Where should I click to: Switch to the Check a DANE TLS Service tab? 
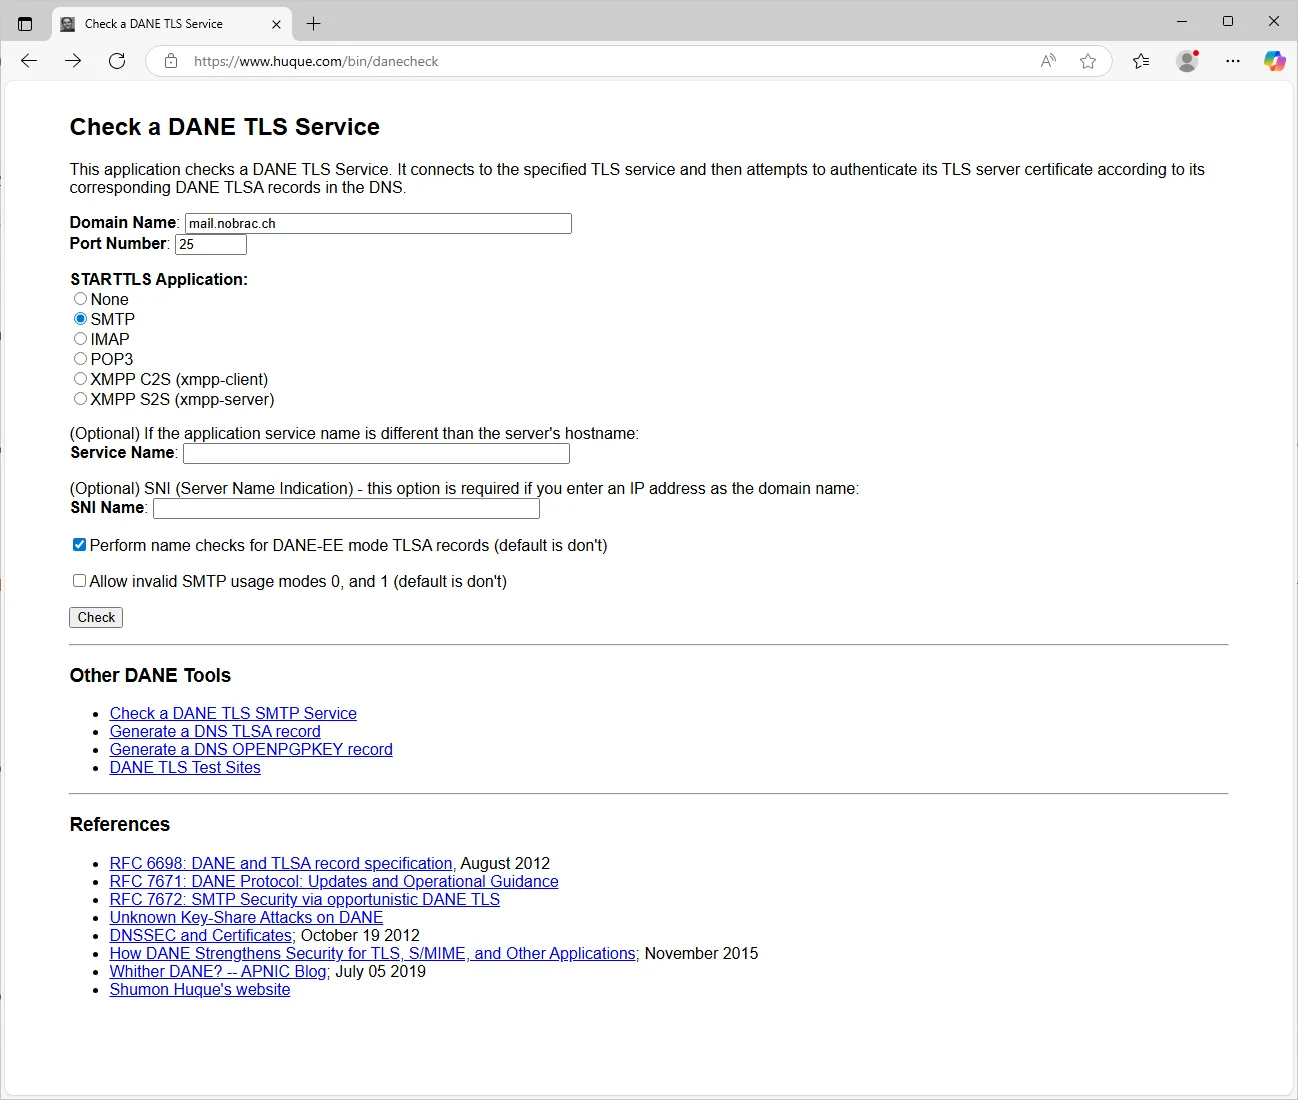(155, 23)
